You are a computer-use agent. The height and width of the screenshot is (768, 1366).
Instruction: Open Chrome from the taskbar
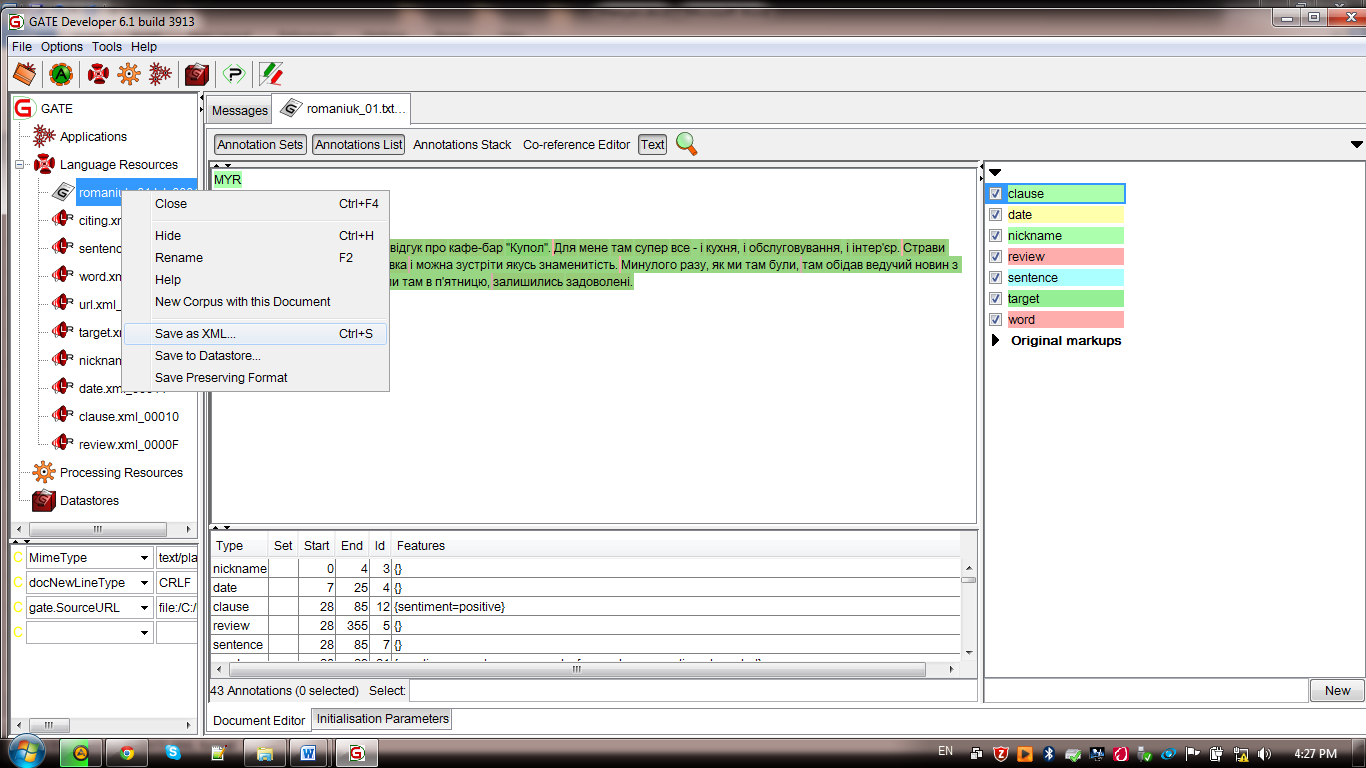127,752
